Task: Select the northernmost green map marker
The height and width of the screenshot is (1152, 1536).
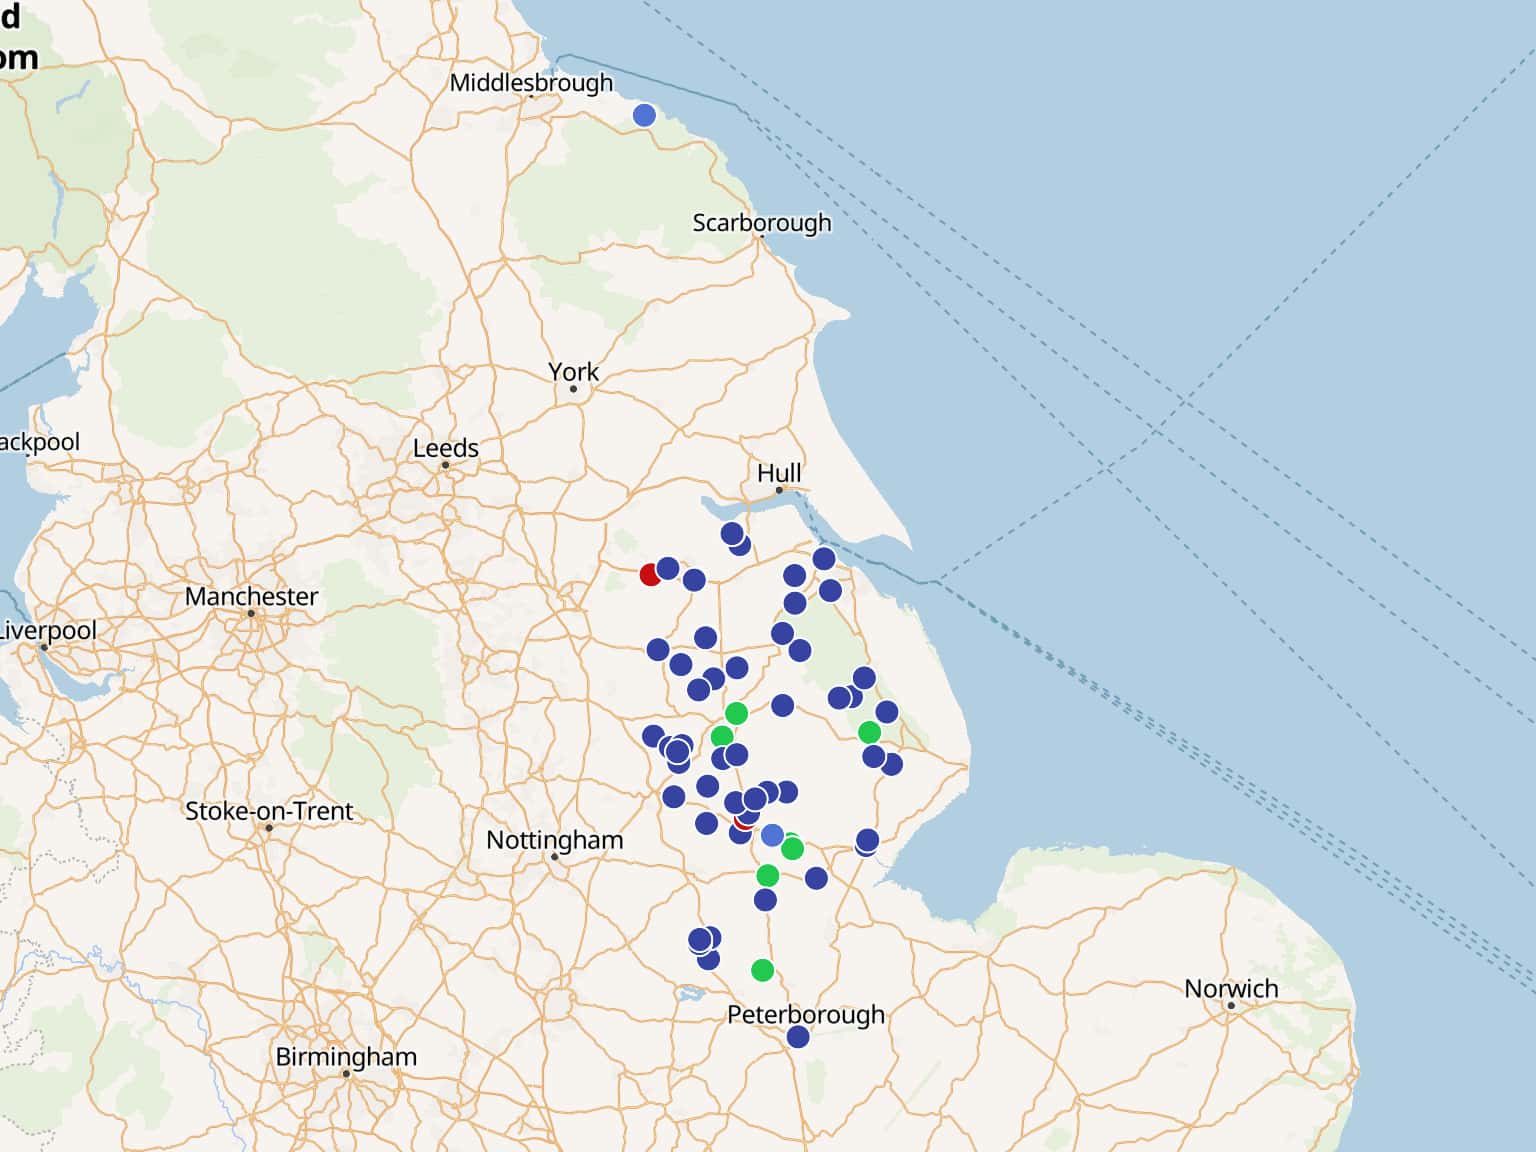Action: pyautogui.click(x=736, y=713)
